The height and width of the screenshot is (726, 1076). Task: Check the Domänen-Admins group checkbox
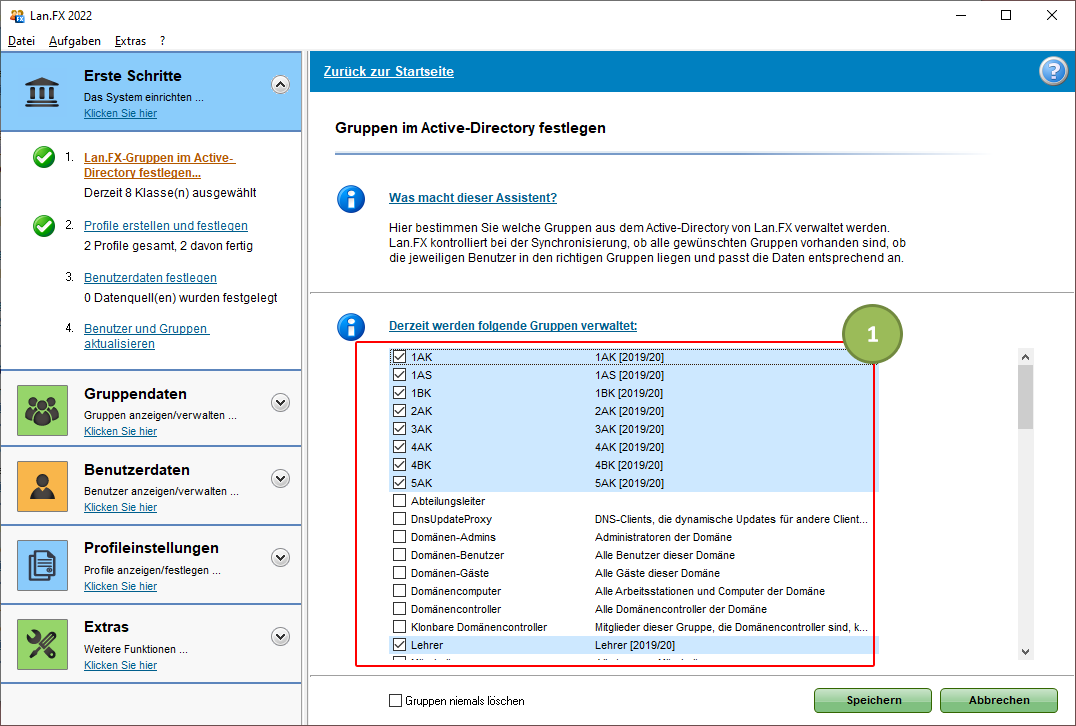tap(399, 536)
